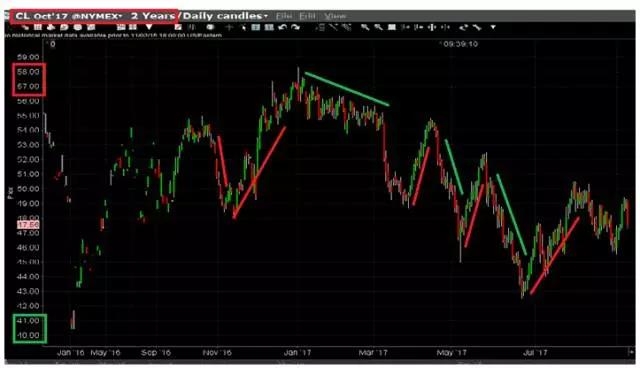The image size is (640, 368).
Task: Click the second magnifier zoom icon
Action: (x=378, y=27)
